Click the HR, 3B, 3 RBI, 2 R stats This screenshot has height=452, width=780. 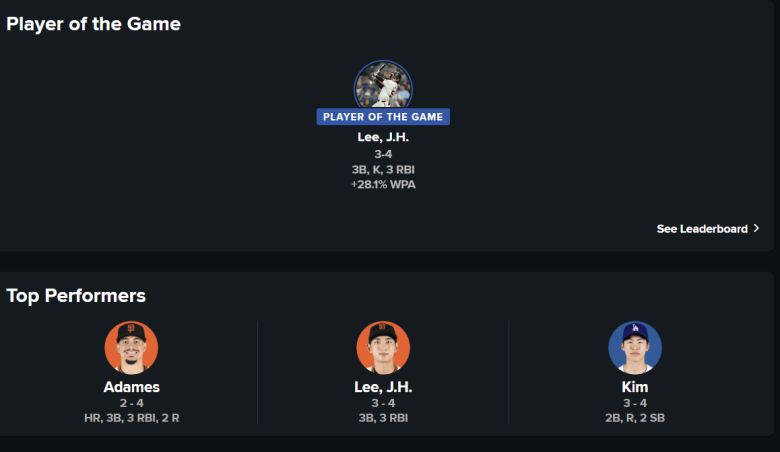pyautogui.click(x=131, y=418)
